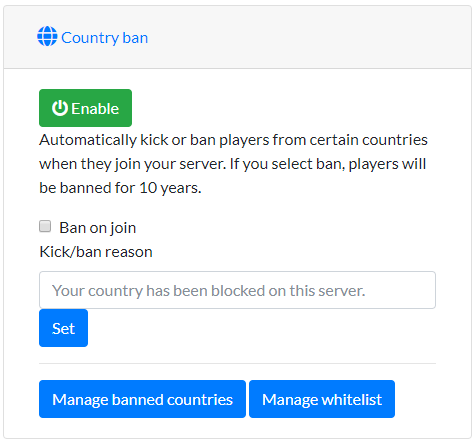Click the 'Ban on join' label text

coord(98,228)
